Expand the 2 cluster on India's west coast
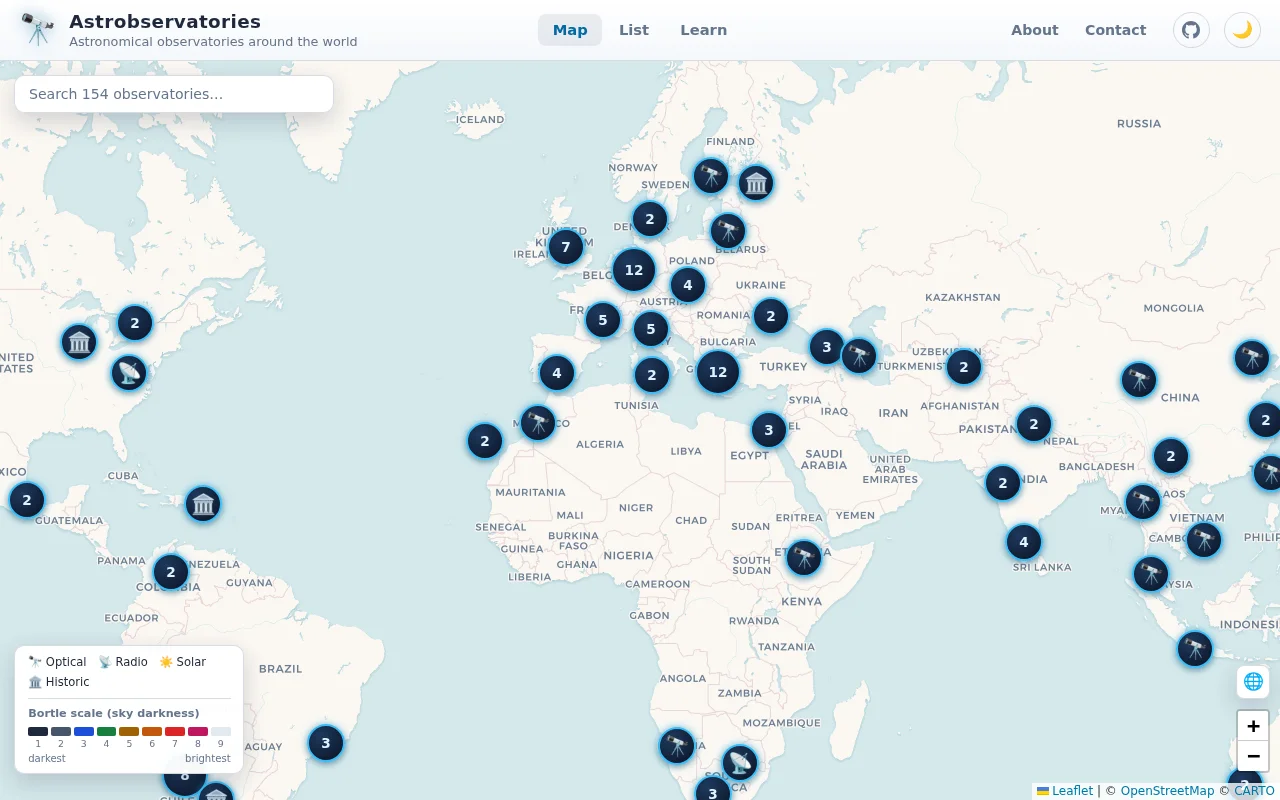Screen dimensions: 1280x800 (x=1003, y=483)
